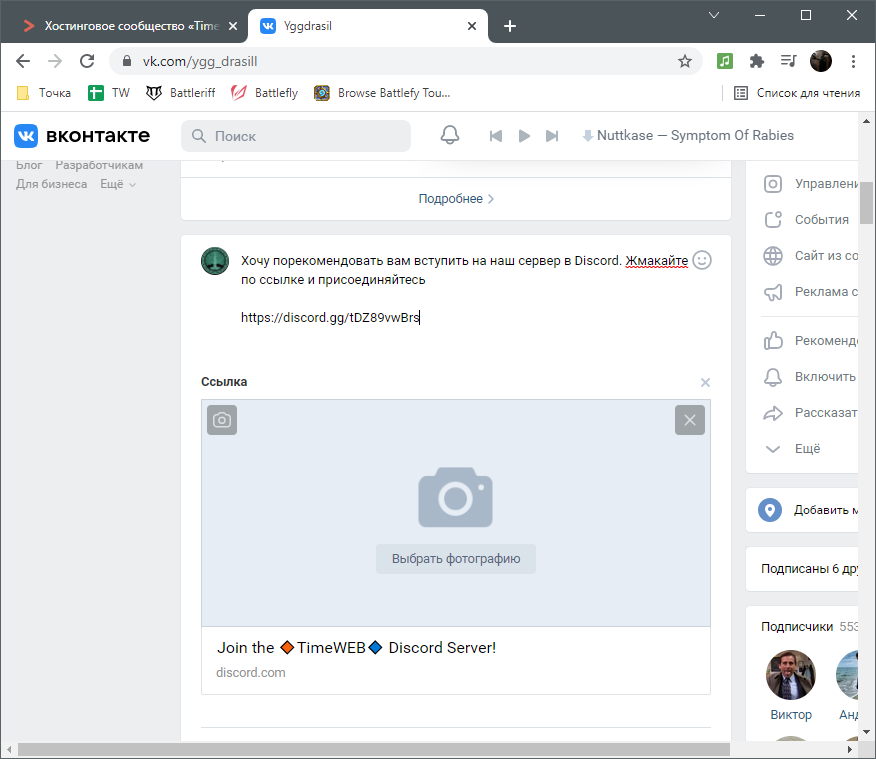Image resolution: width=876 pixels, height=759 pixels.
Task: Open browser extensions puzzle icon
Action: point(757,61)
